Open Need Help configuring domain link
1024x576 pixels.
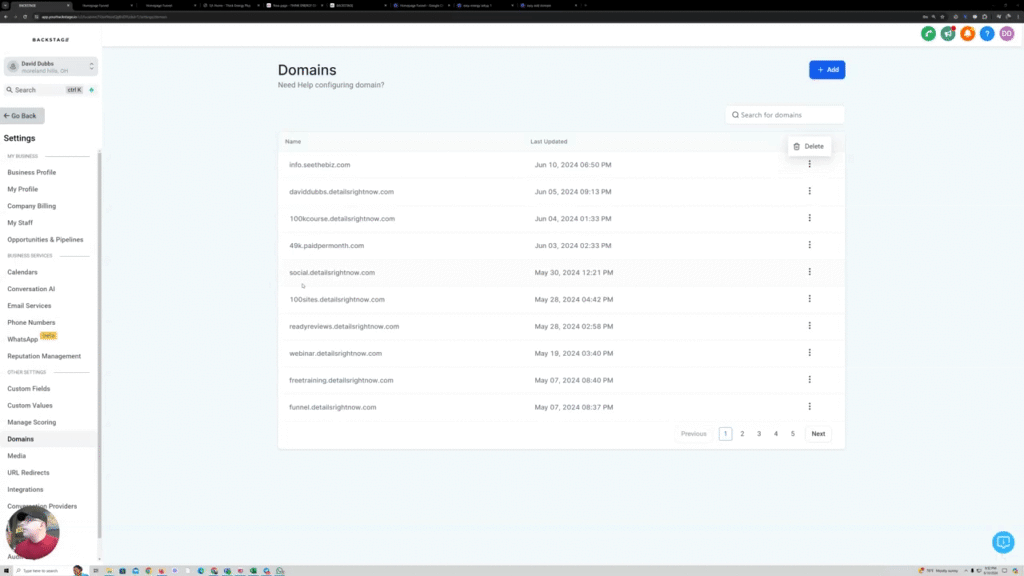331,85
